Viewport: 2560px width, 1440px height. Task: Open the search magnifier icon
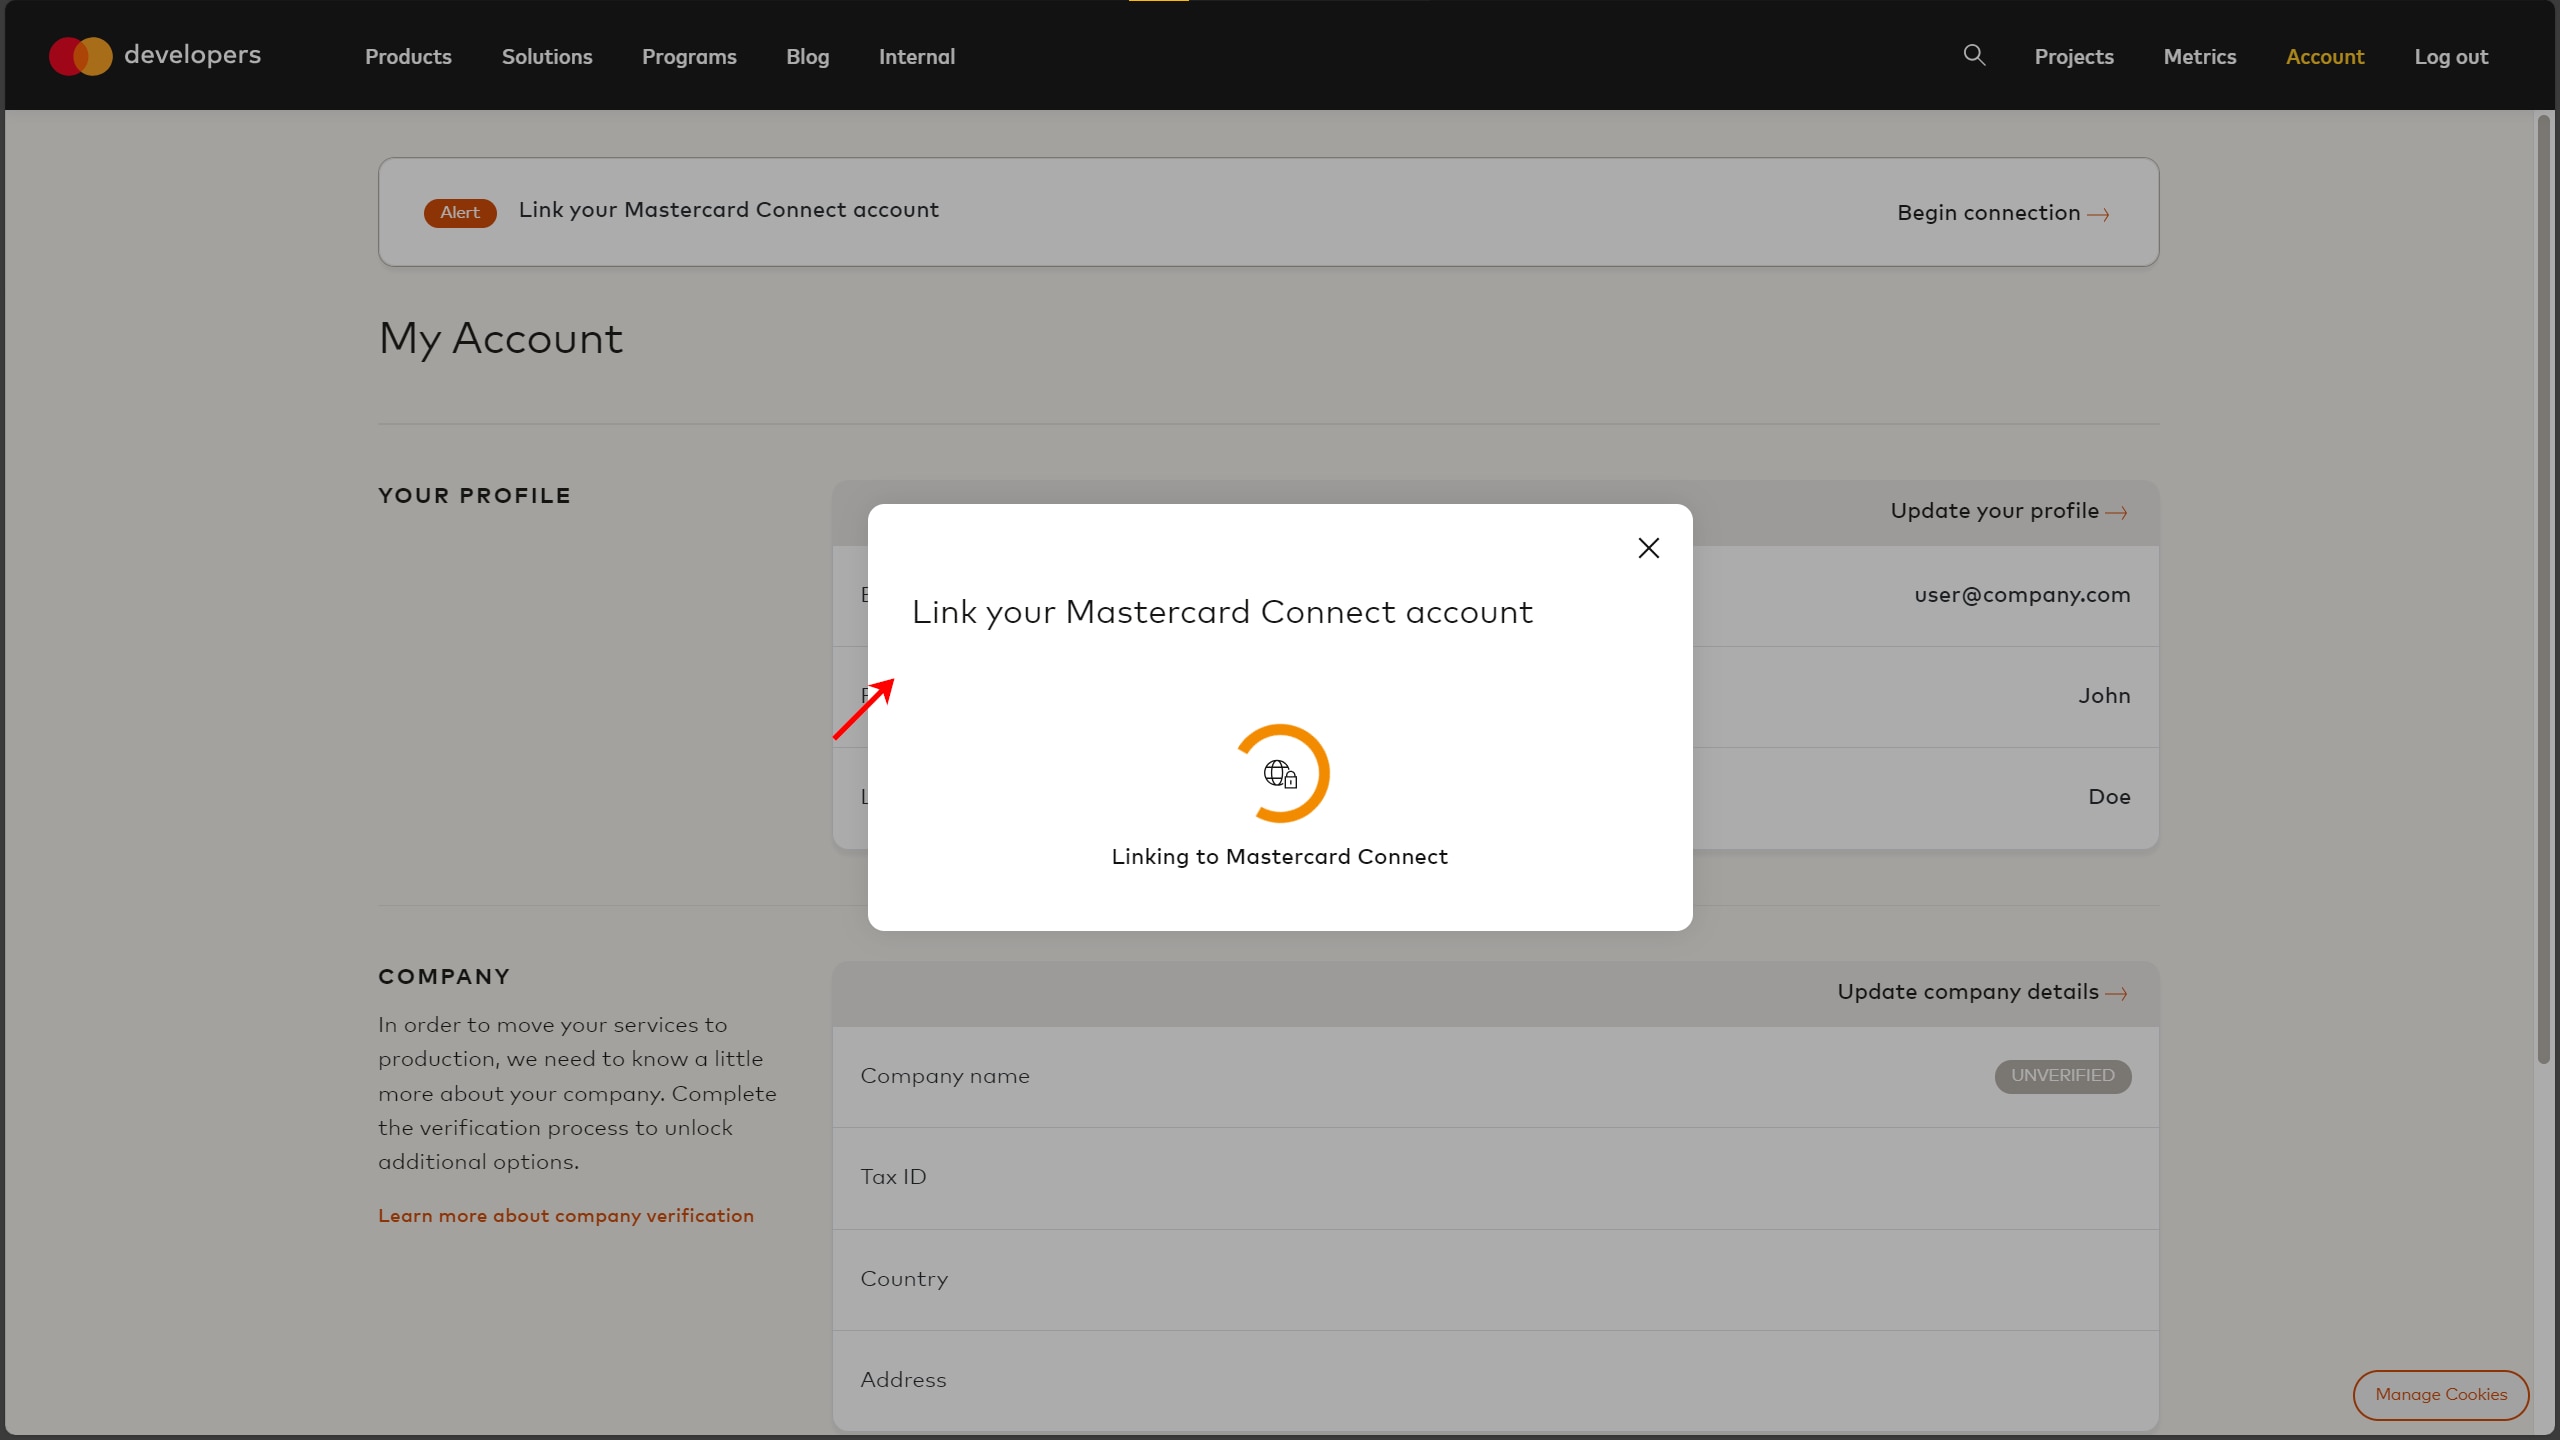tap(1973, 55)
